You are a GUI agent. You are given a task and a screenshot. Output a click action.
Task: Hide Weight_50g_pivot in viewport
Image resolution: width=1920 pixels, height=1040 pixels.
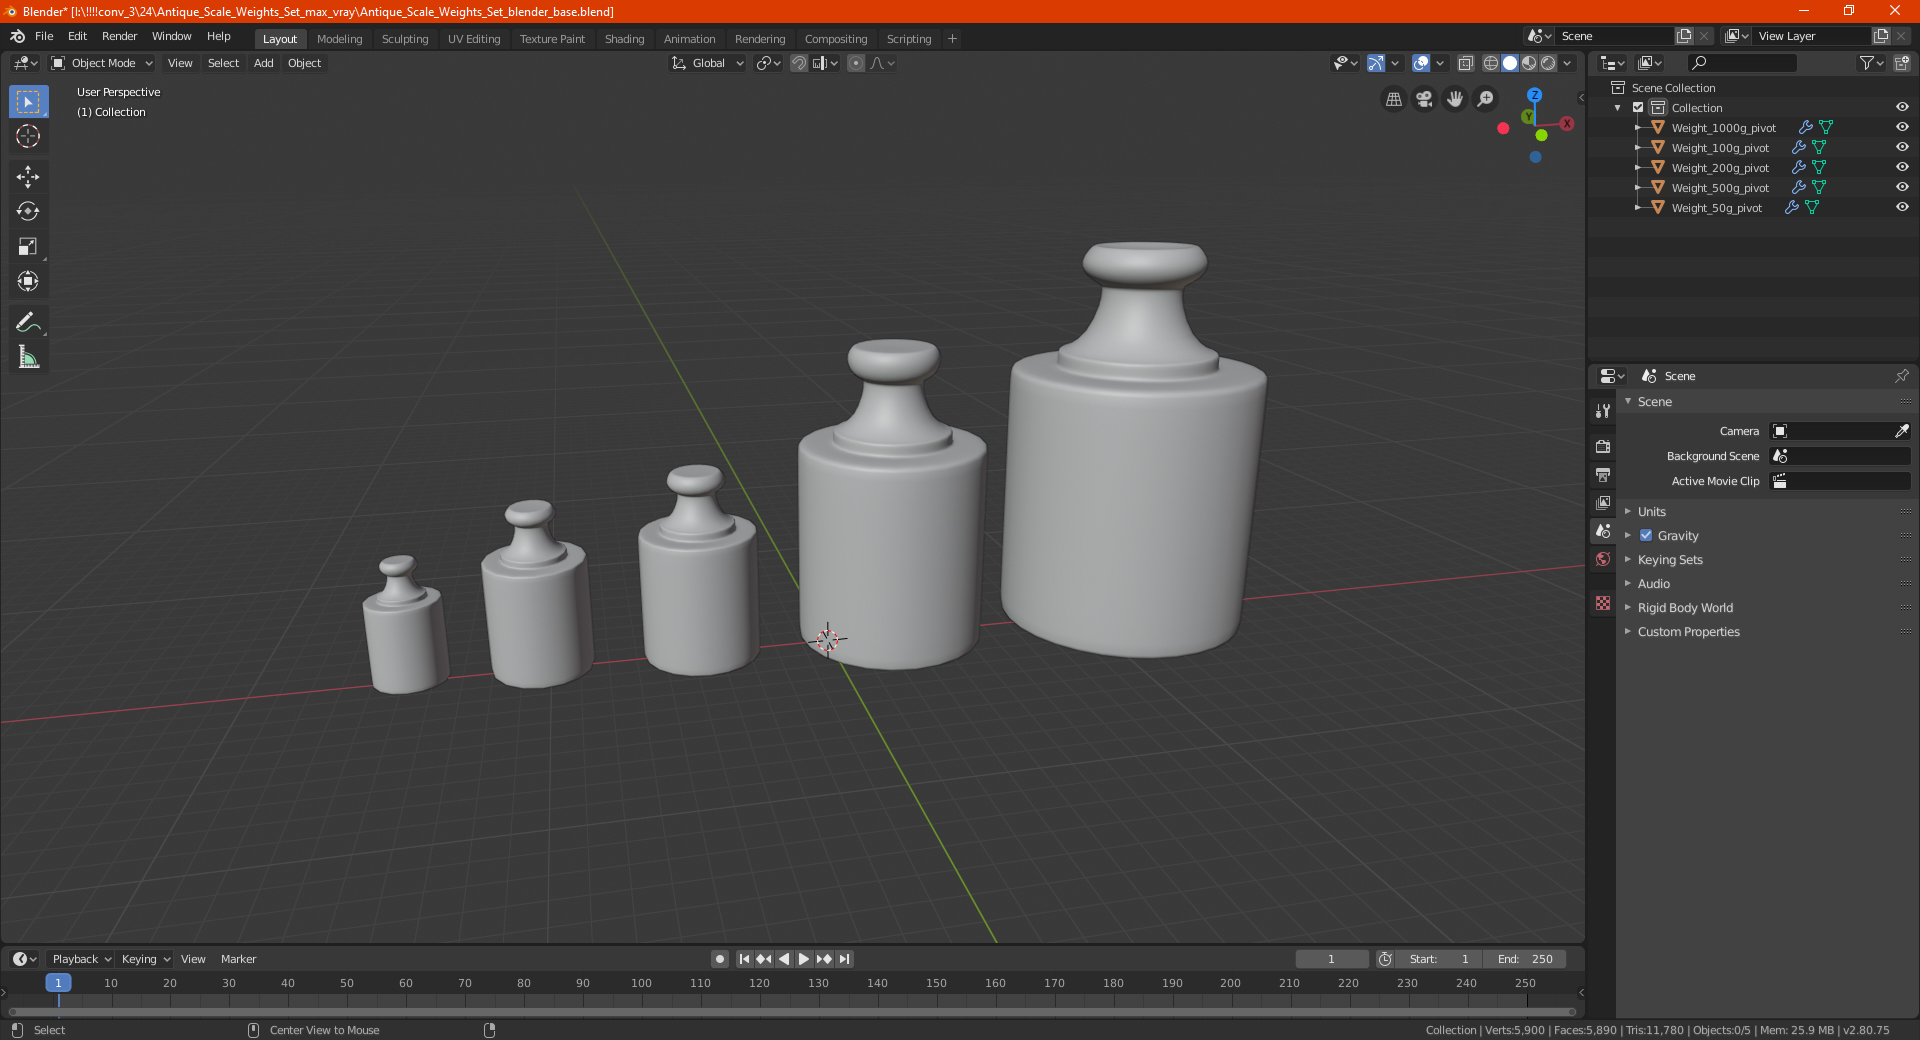point(1902,207)
